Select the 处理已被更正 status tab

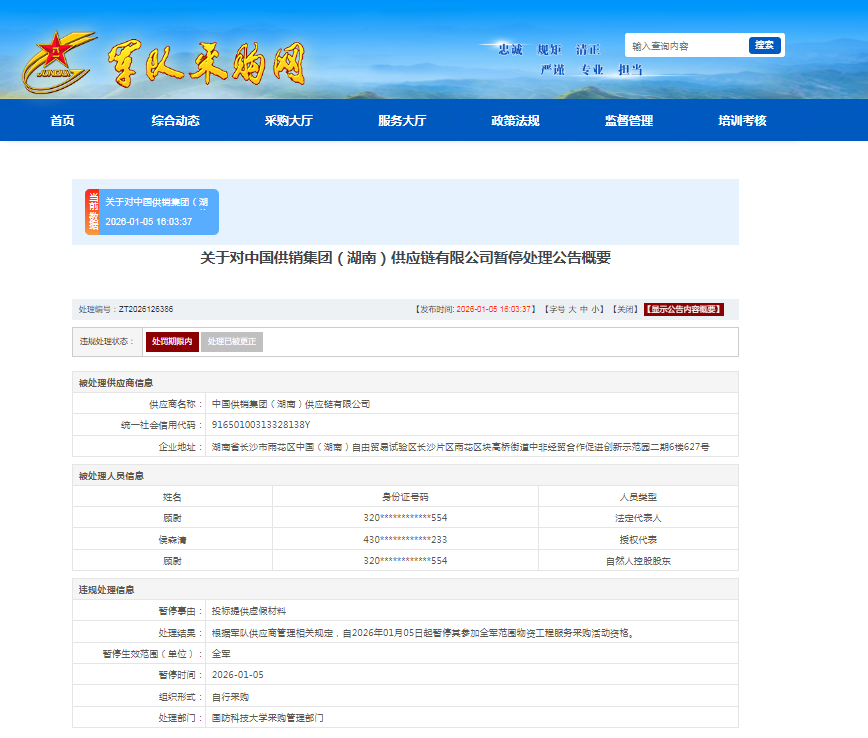[232, 342]
